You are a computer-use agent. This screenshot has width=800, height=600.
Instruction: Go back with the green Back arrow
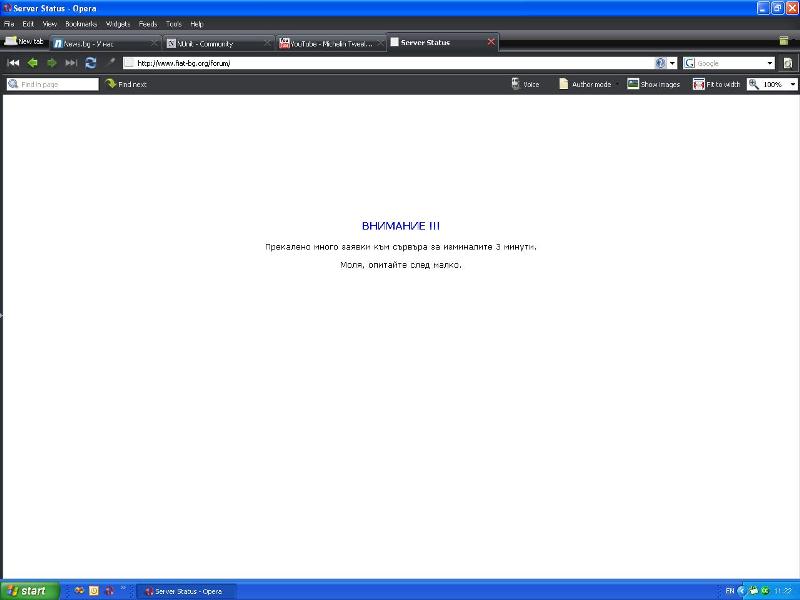[x=32, y=63]
